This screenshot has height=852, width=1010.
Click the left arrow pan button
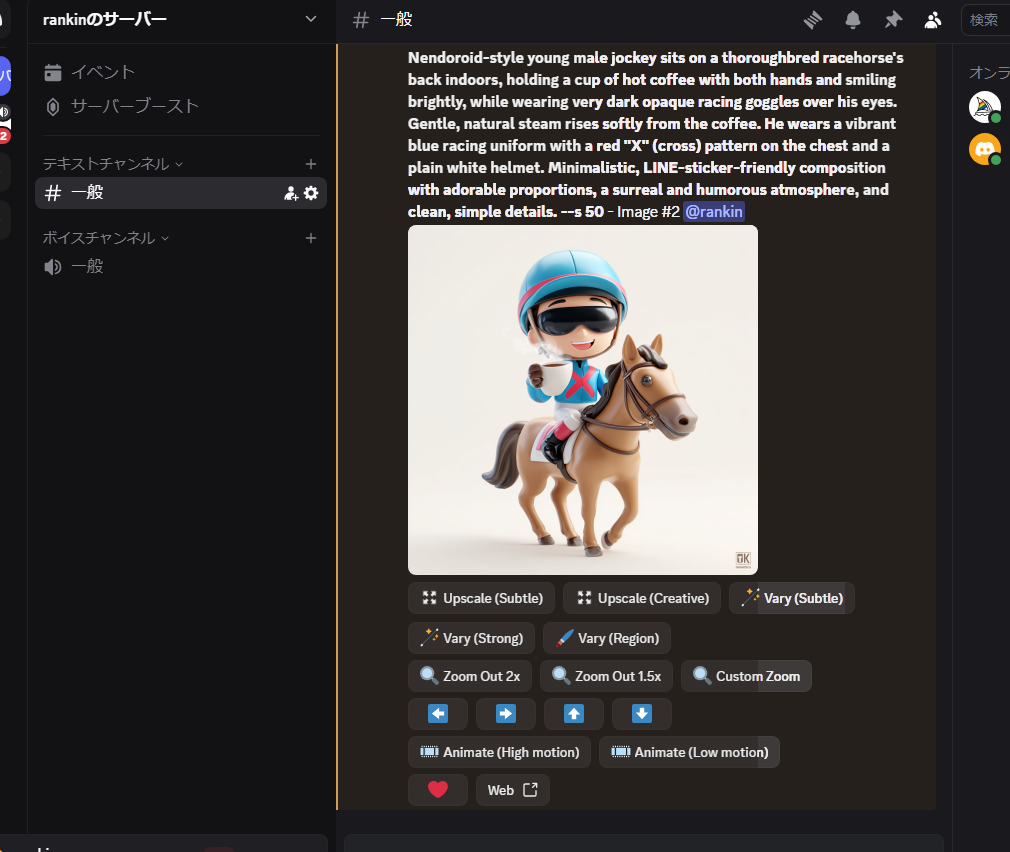click(x=437, y=714)
